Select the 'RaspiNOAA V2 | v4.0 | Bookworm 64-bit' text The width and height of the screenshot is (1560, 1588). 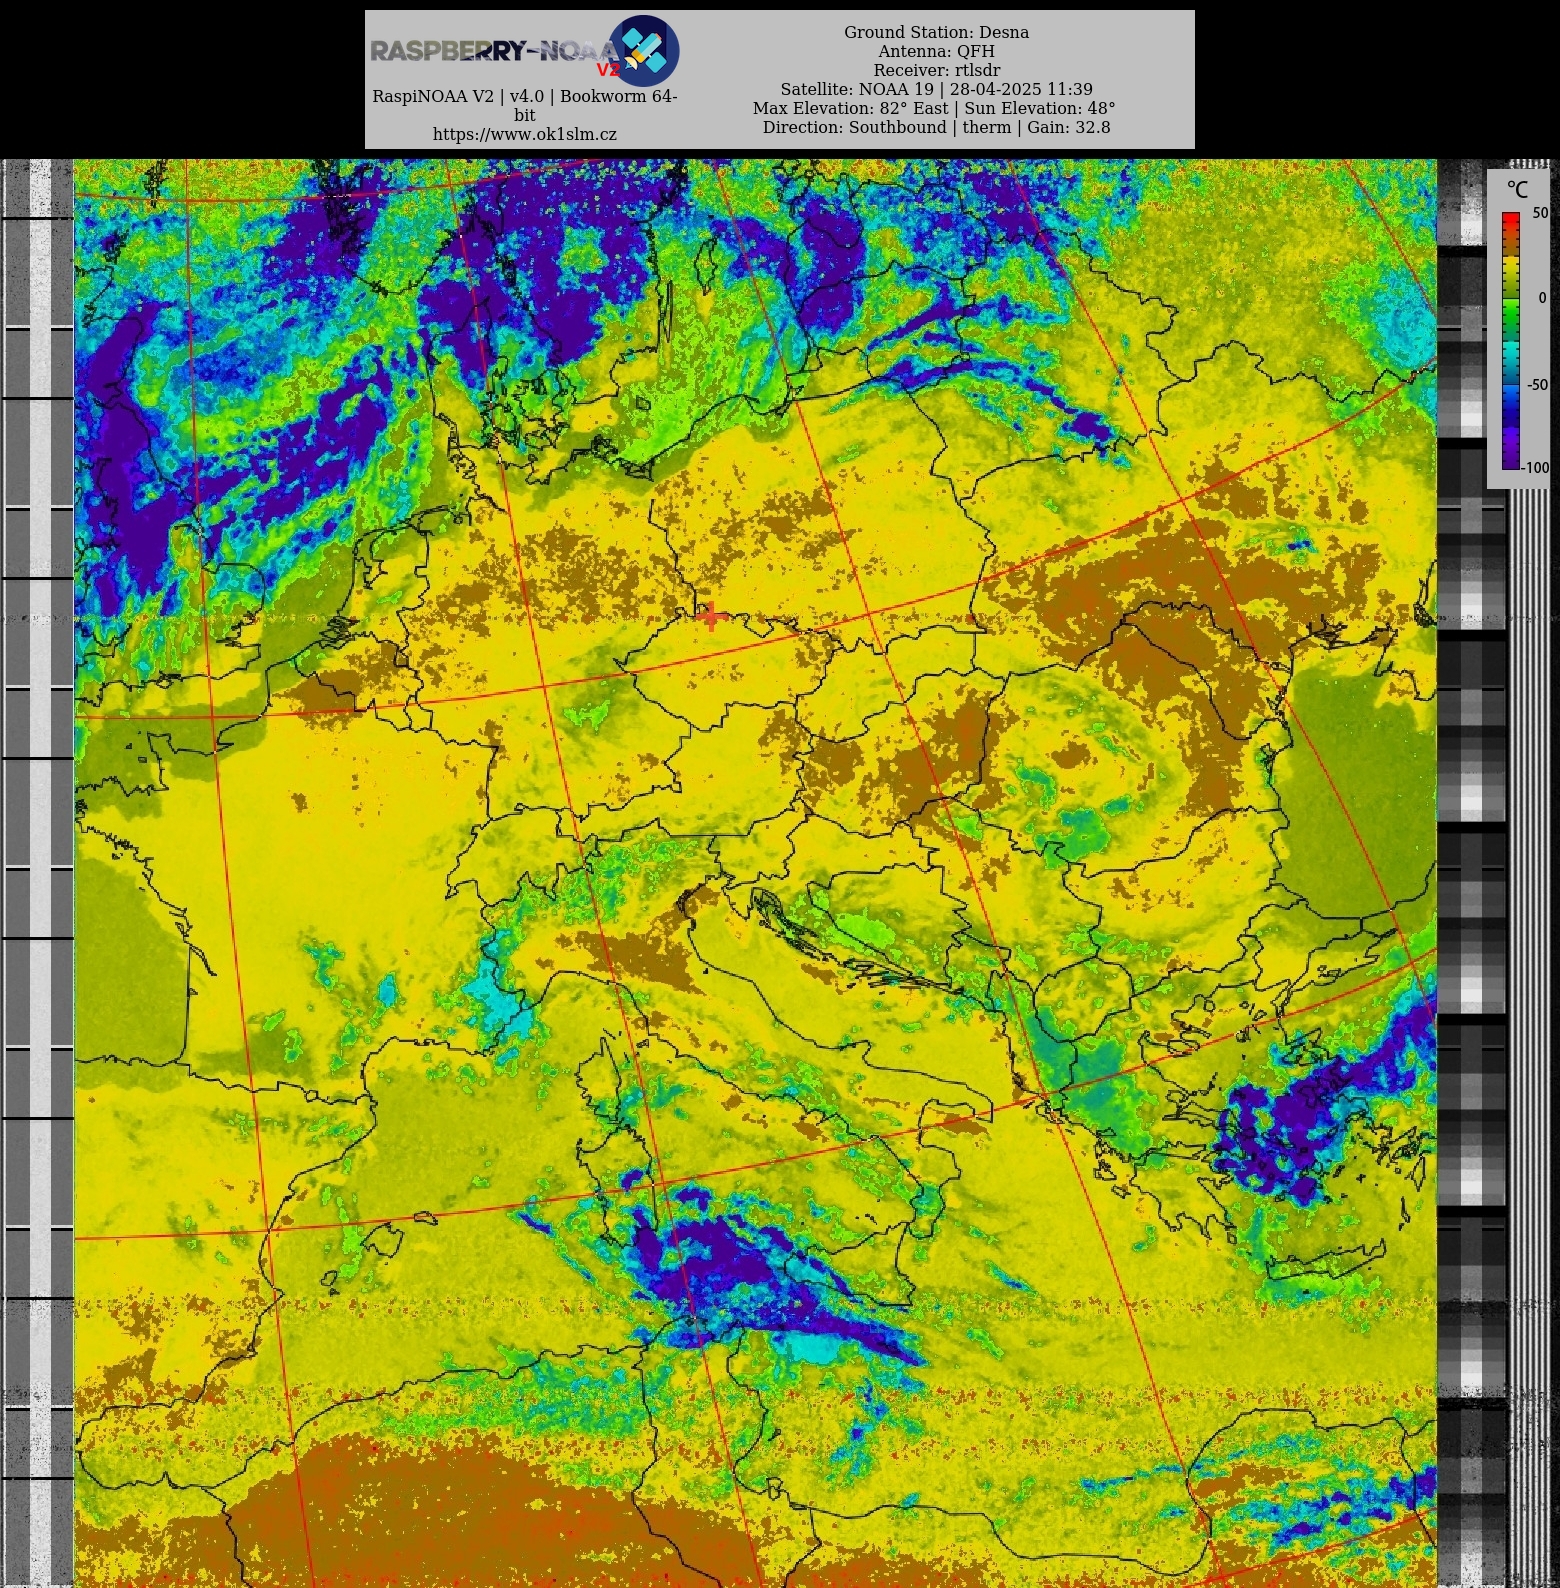tap(524, 105)
